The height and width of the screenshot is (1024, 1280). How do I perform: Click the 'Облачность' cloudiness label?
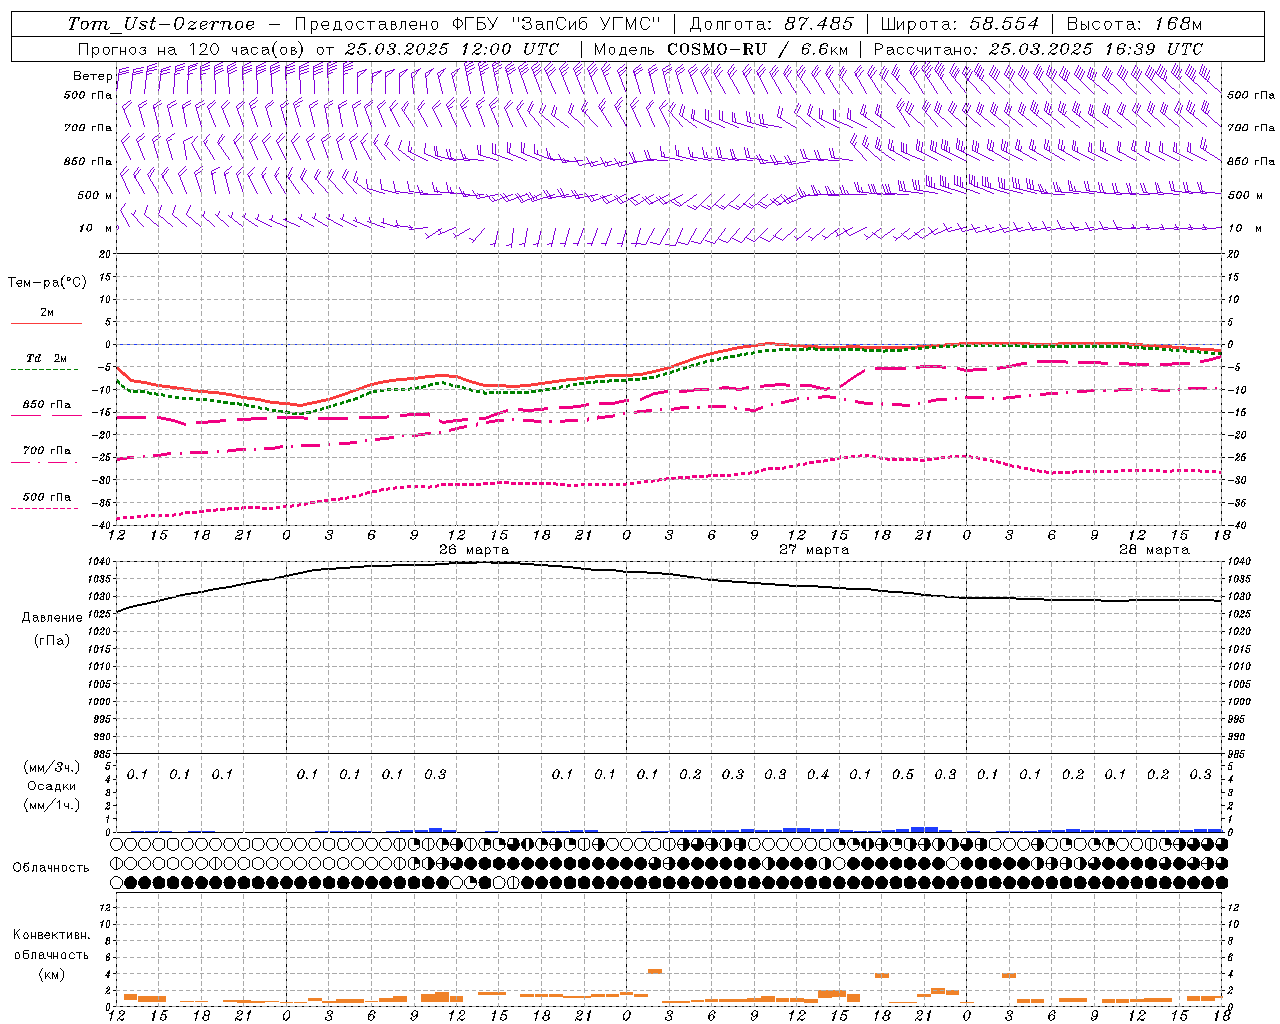[51, 867]
